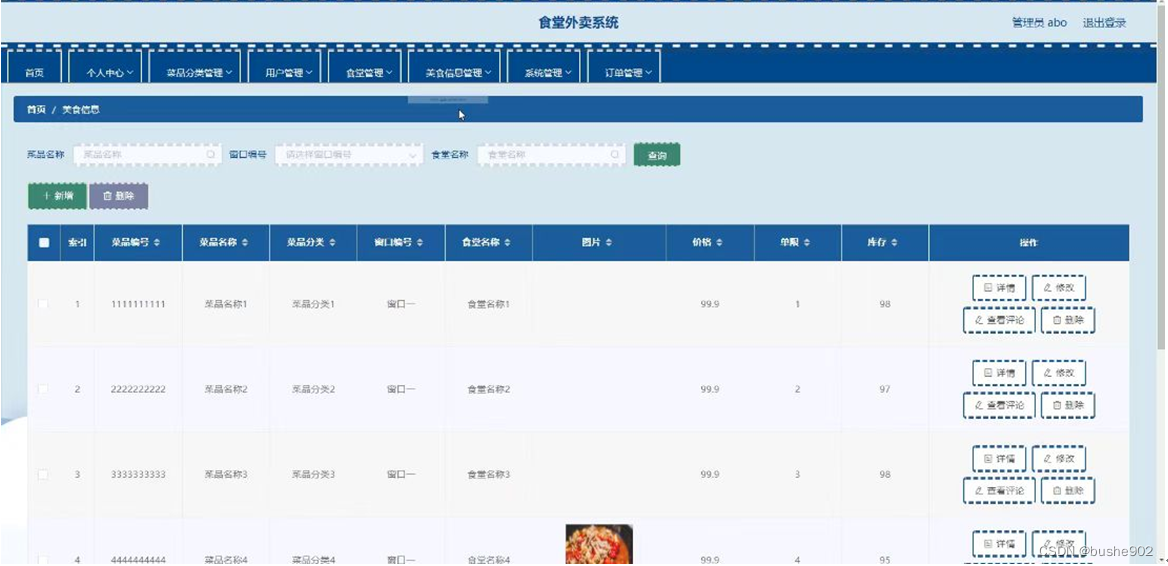Toggle the select-all header checkbox
Screen dimensions: 1168x566
[44, 243]
